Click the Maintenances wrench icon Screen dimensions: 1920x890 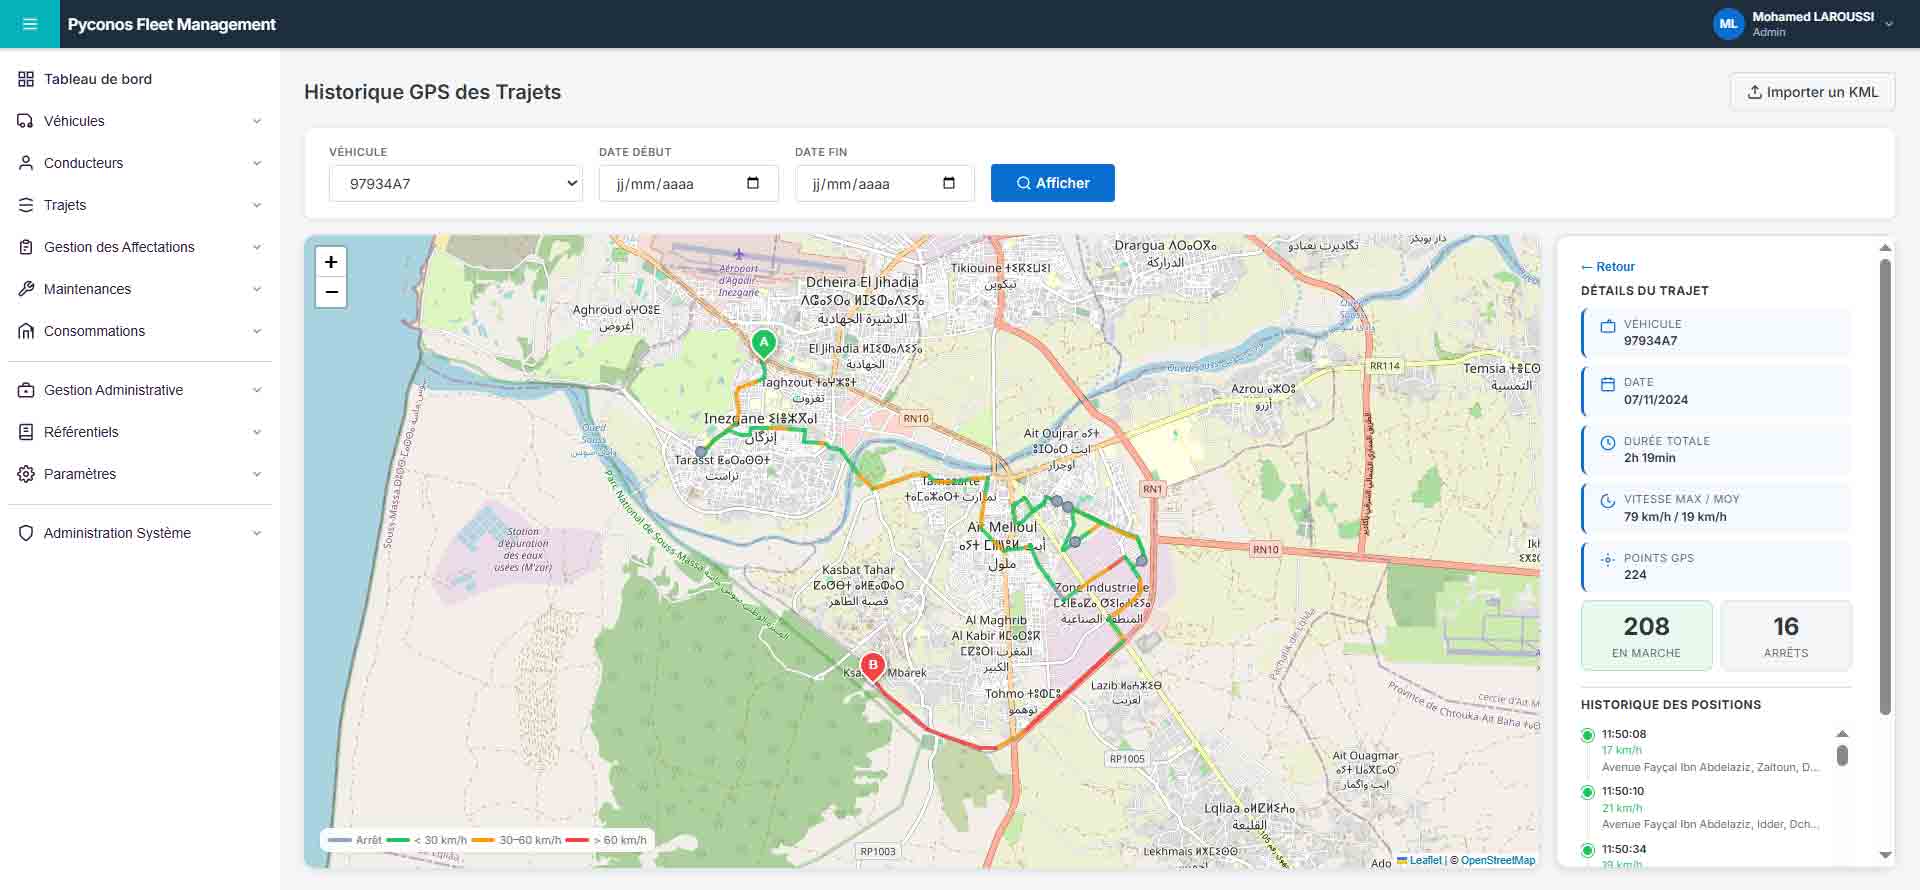[x=26, y=289]
